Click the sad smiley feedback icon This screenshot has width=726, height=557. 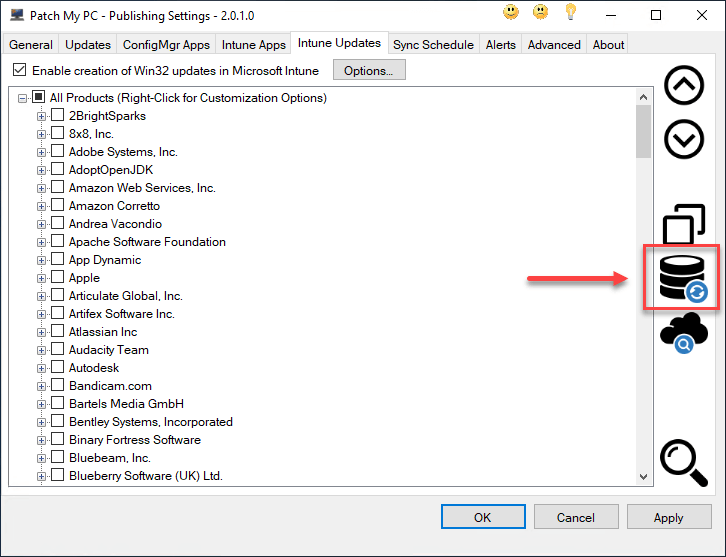pos(540,12)
